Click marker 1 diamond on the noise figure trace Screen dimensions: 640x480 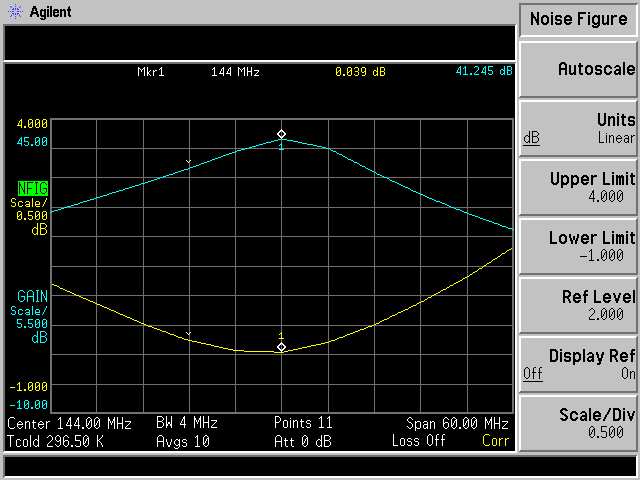pyautogui.click(x=281, y=347)
